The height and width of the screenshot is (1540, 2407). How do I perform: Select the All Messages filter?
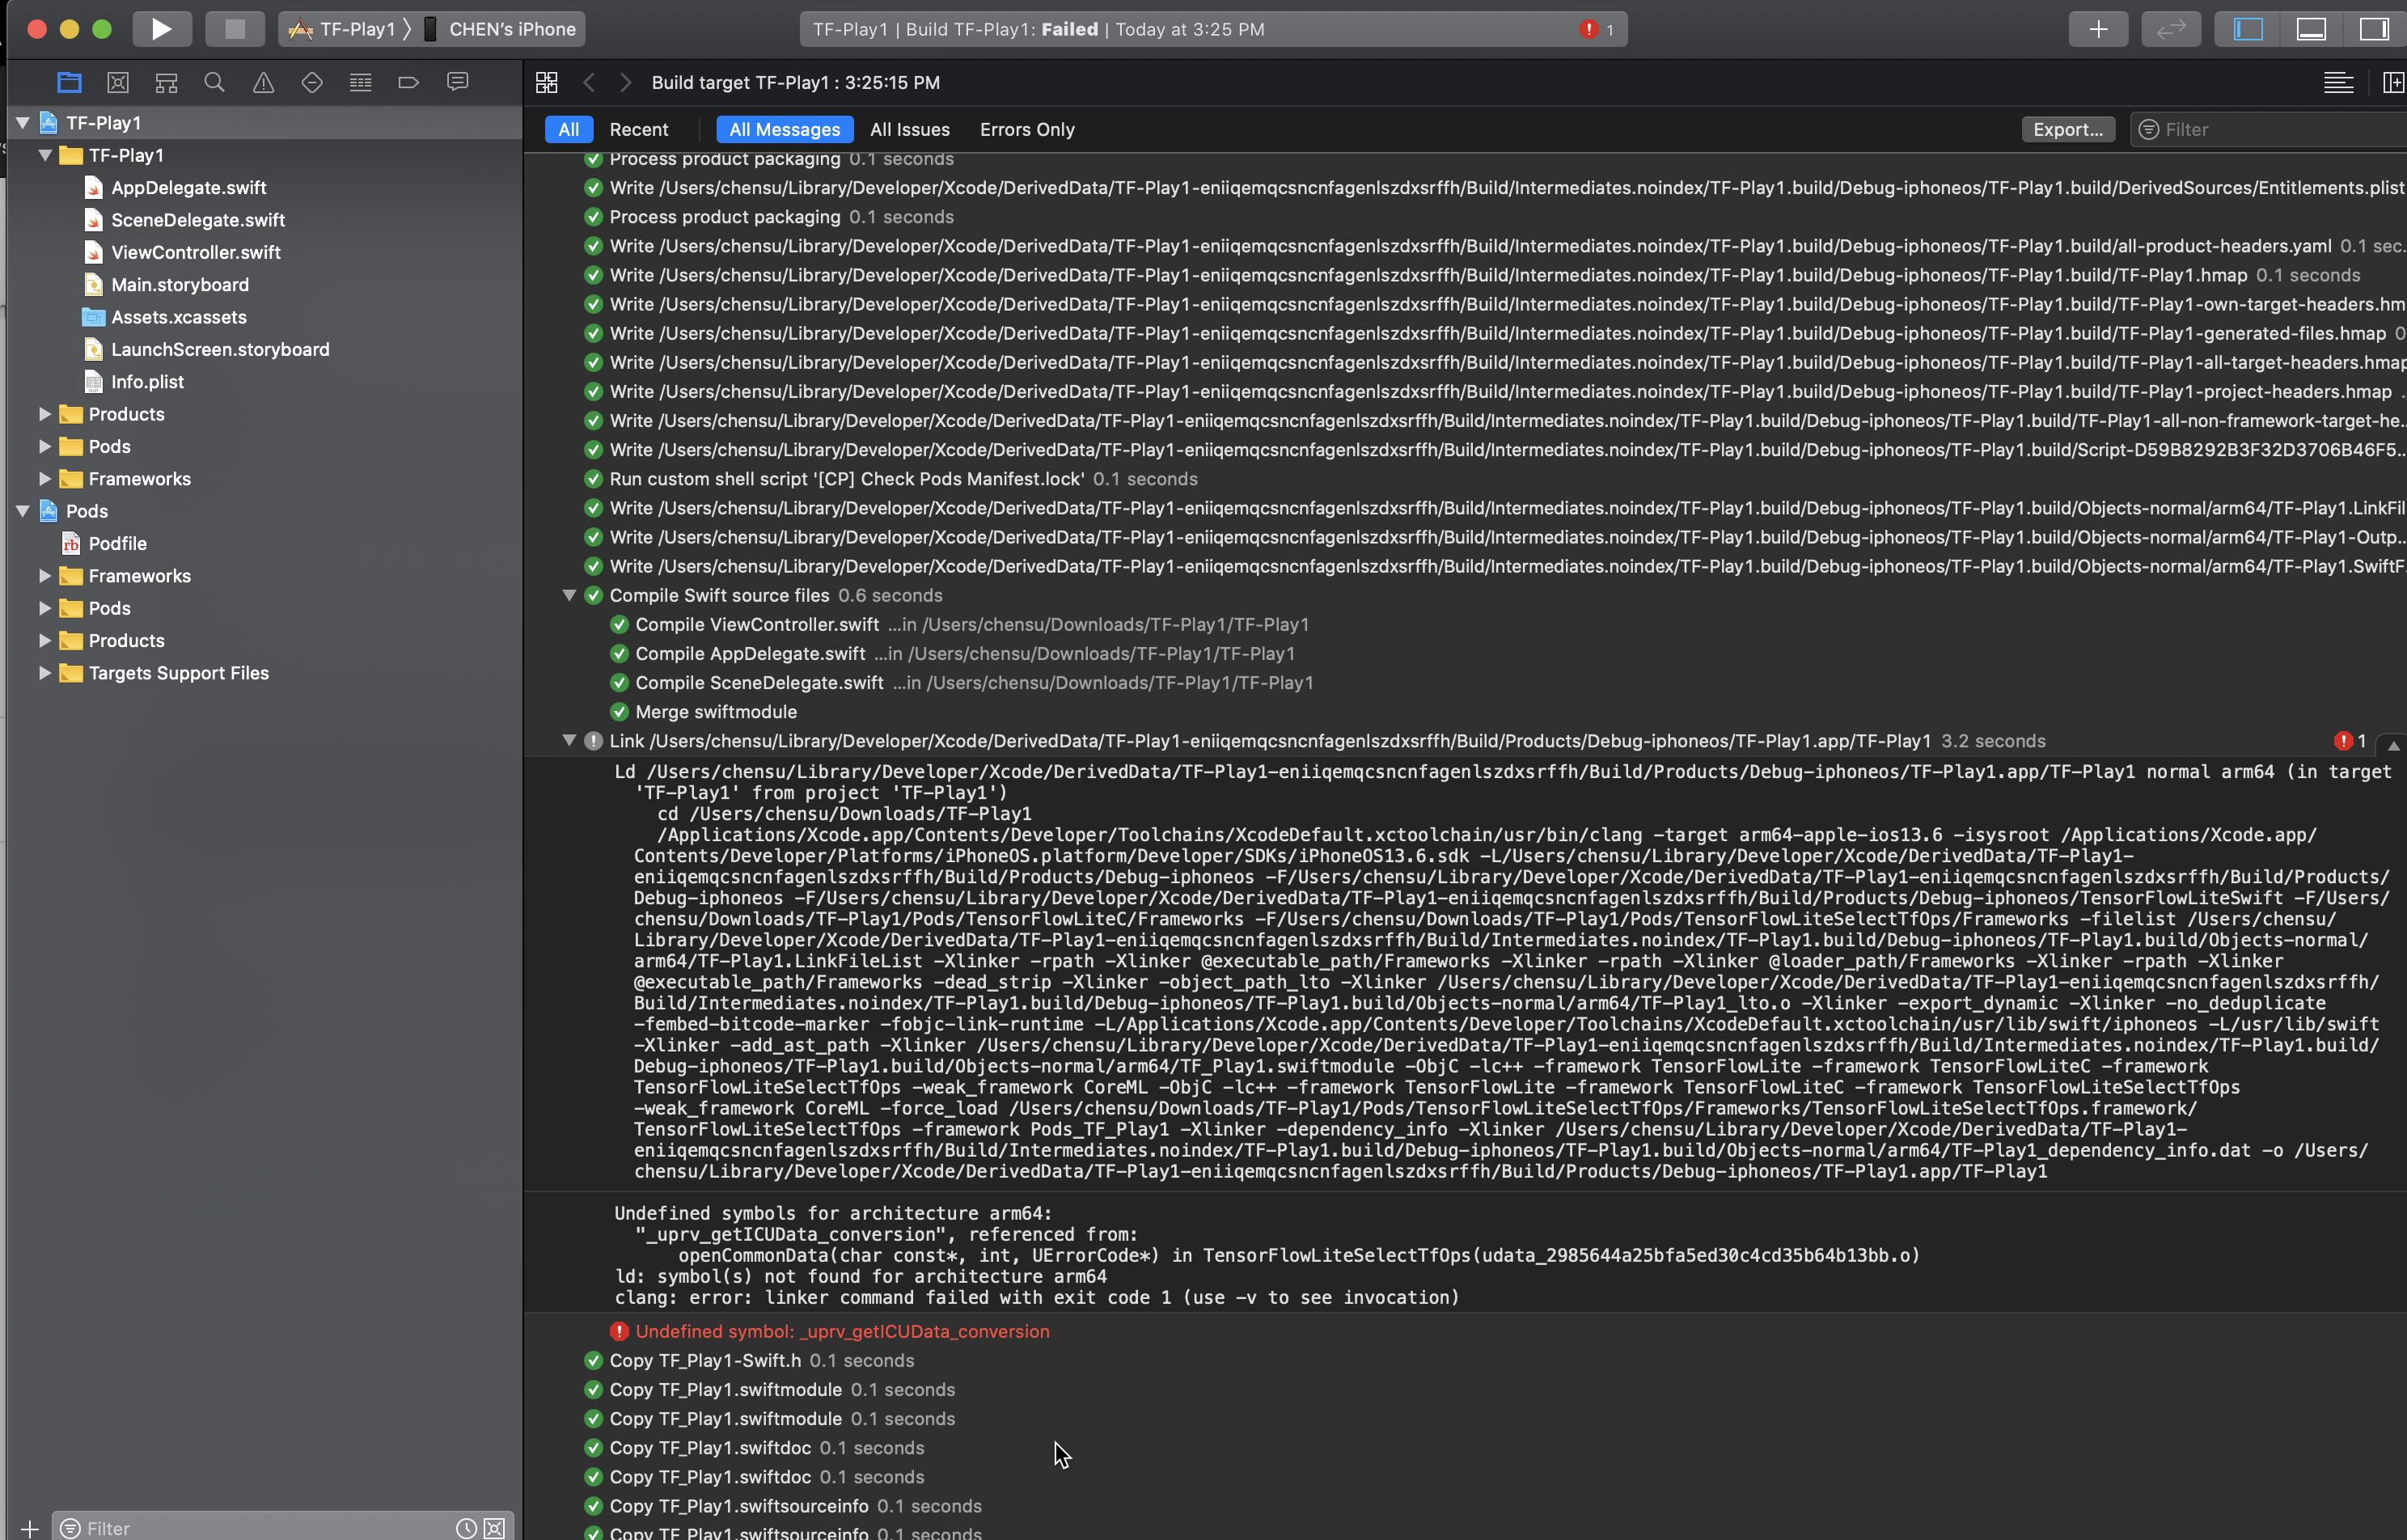(x=784, y=129)
